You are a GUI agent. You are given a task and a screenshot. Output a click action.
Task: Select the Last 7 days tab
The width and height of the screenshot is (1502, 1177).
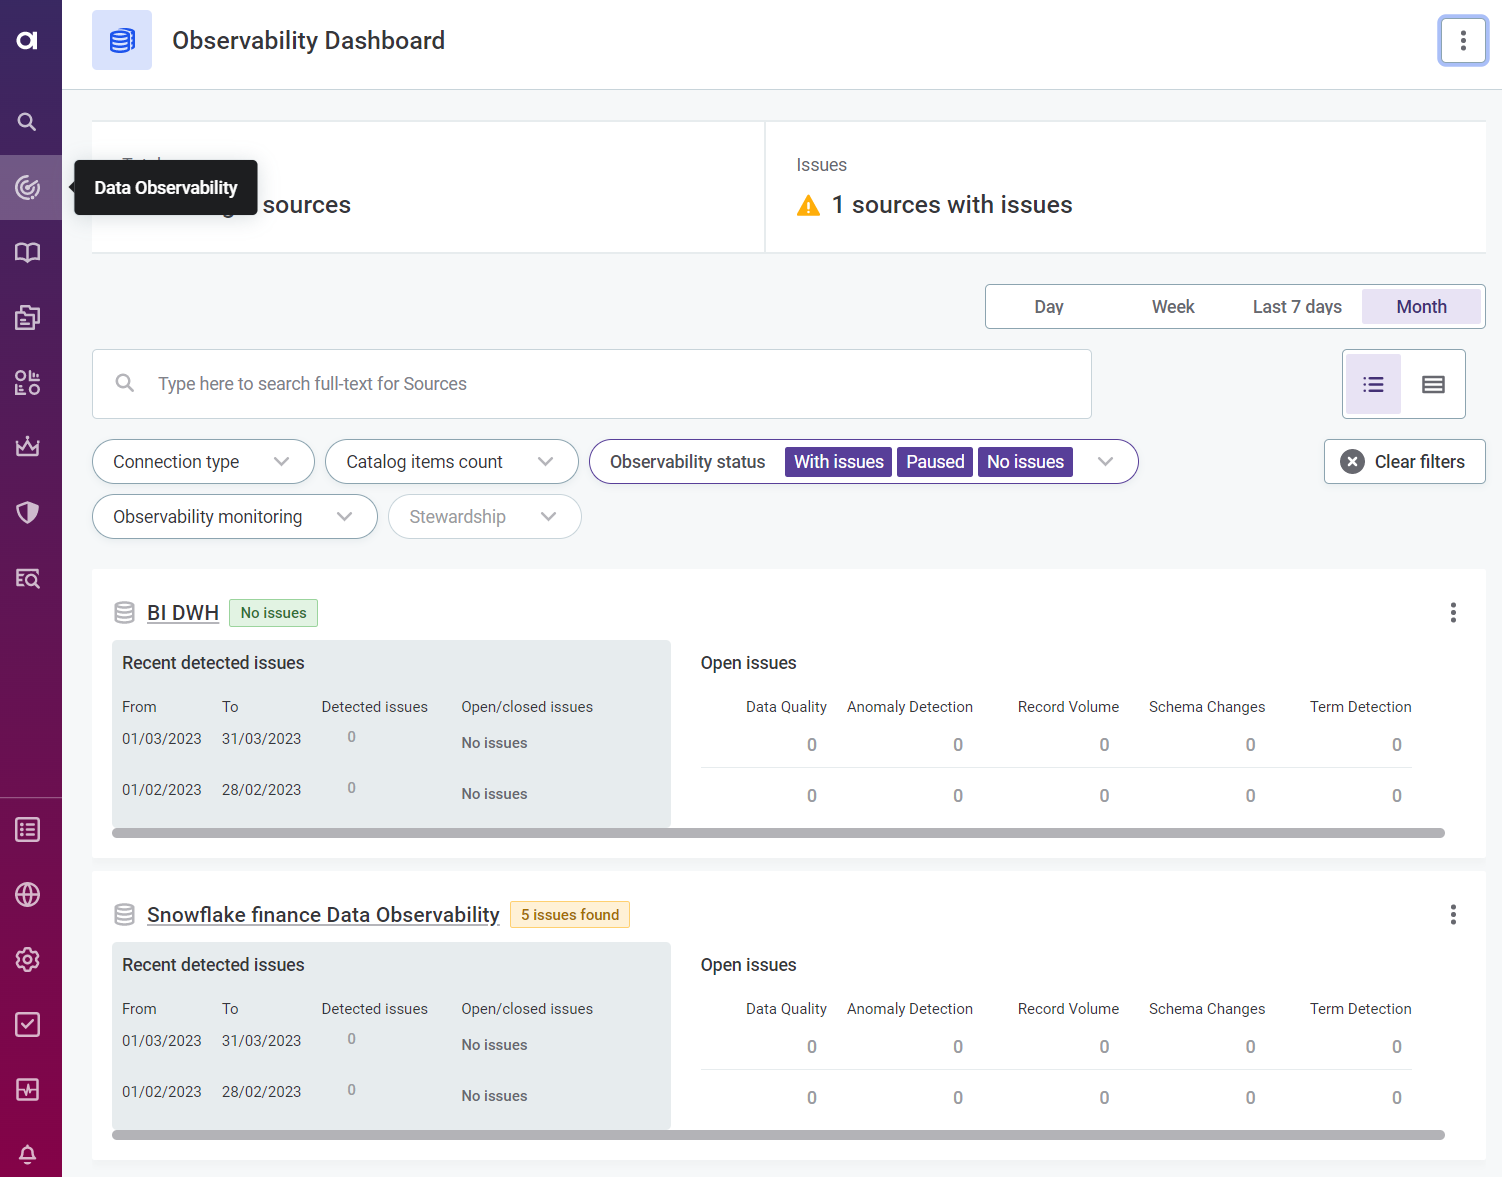pos(1296,307)
